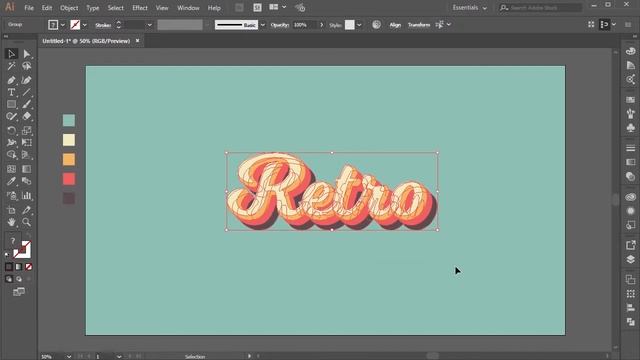This screenshot has width=640, height=360.
Task: Switch to Gradient fill mode
Action: pos(19,267)
